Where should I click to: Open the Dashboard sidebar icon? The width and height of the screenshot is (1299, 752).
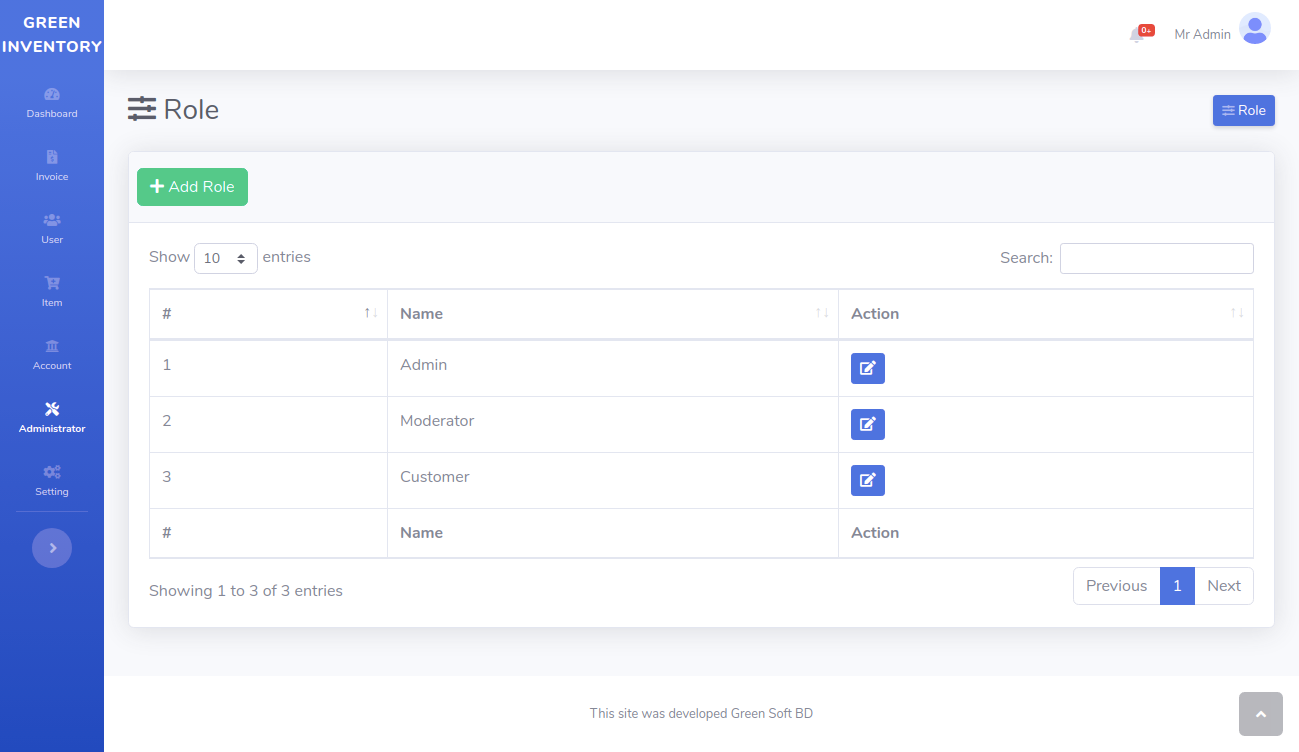tap(51, 96)
